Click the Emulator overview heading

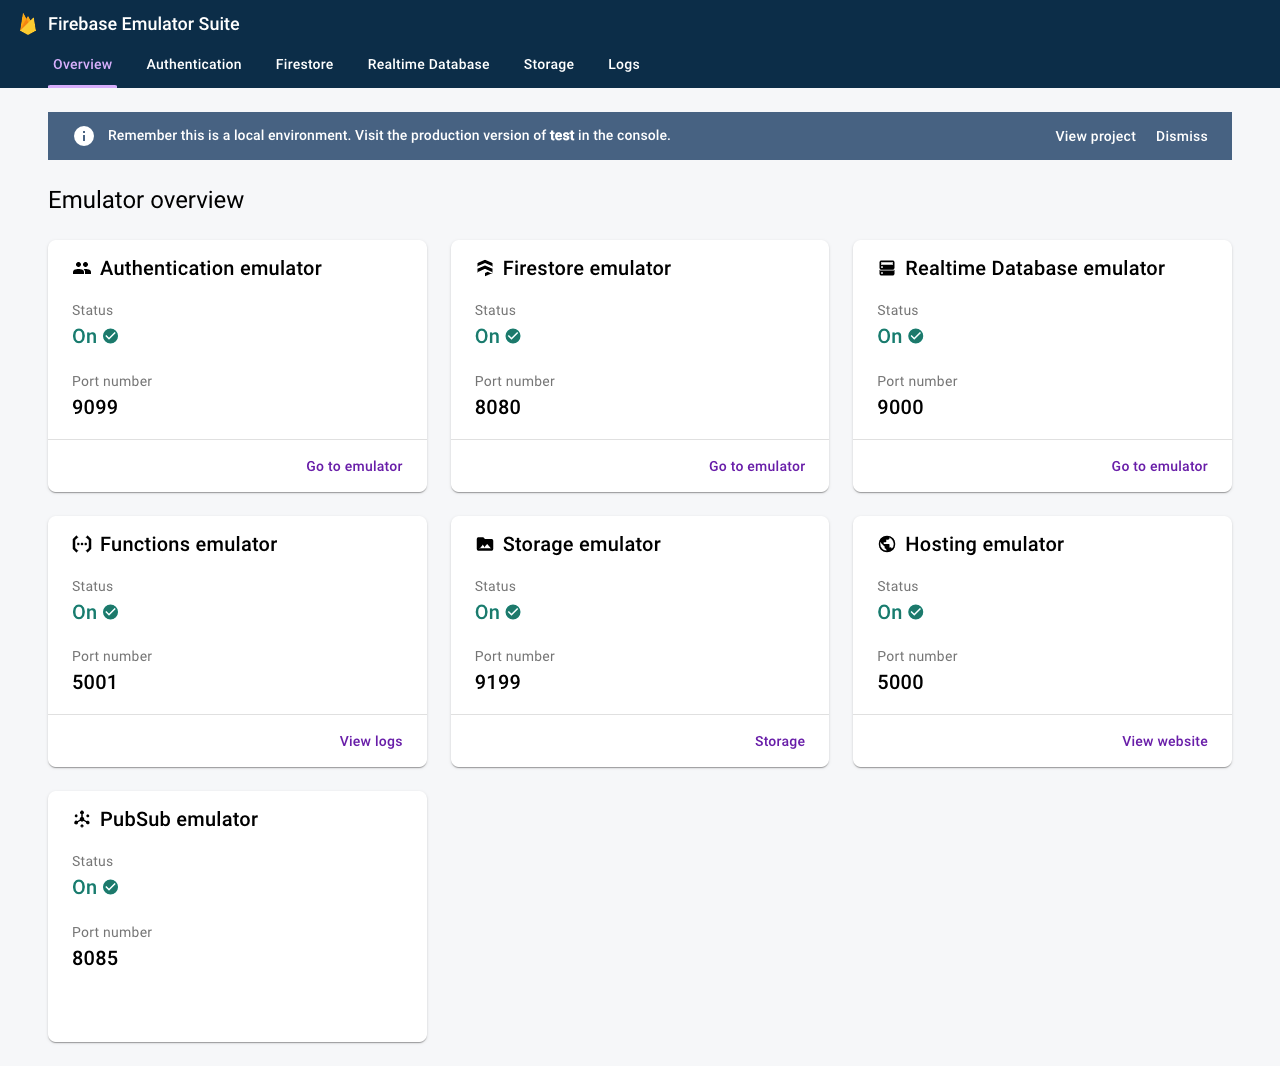[x=146, y=200]
